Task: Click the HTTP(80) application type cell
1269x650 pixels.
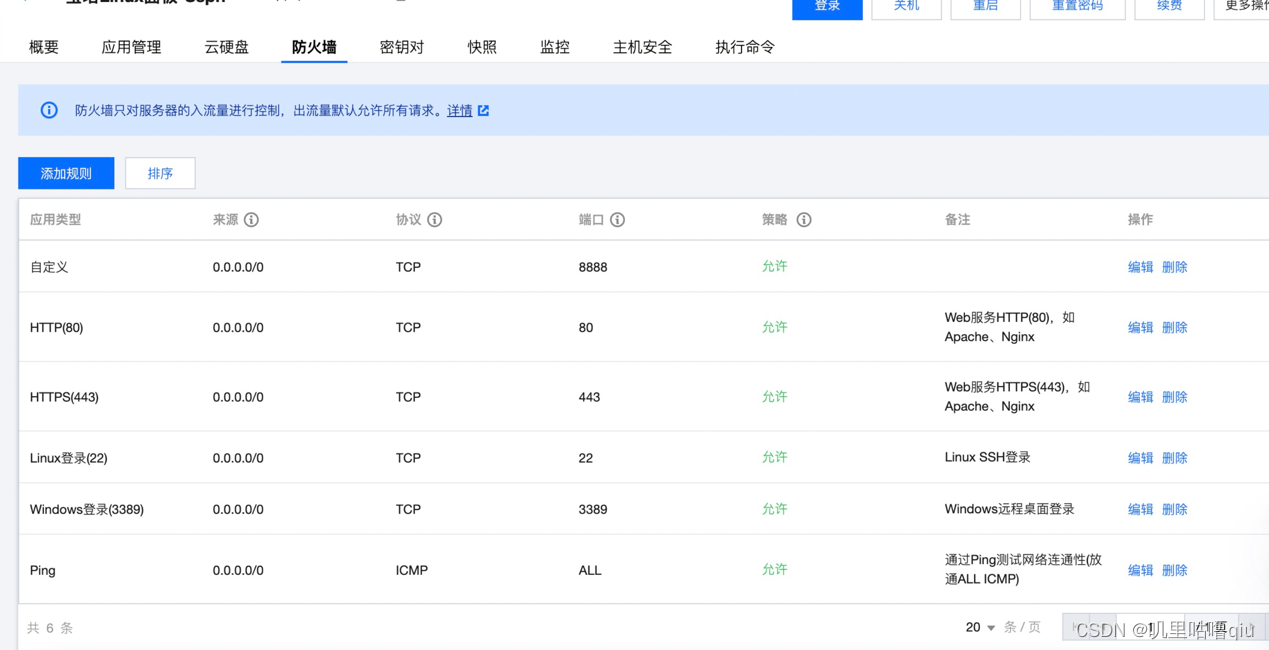Action: [x=56, y=327]
